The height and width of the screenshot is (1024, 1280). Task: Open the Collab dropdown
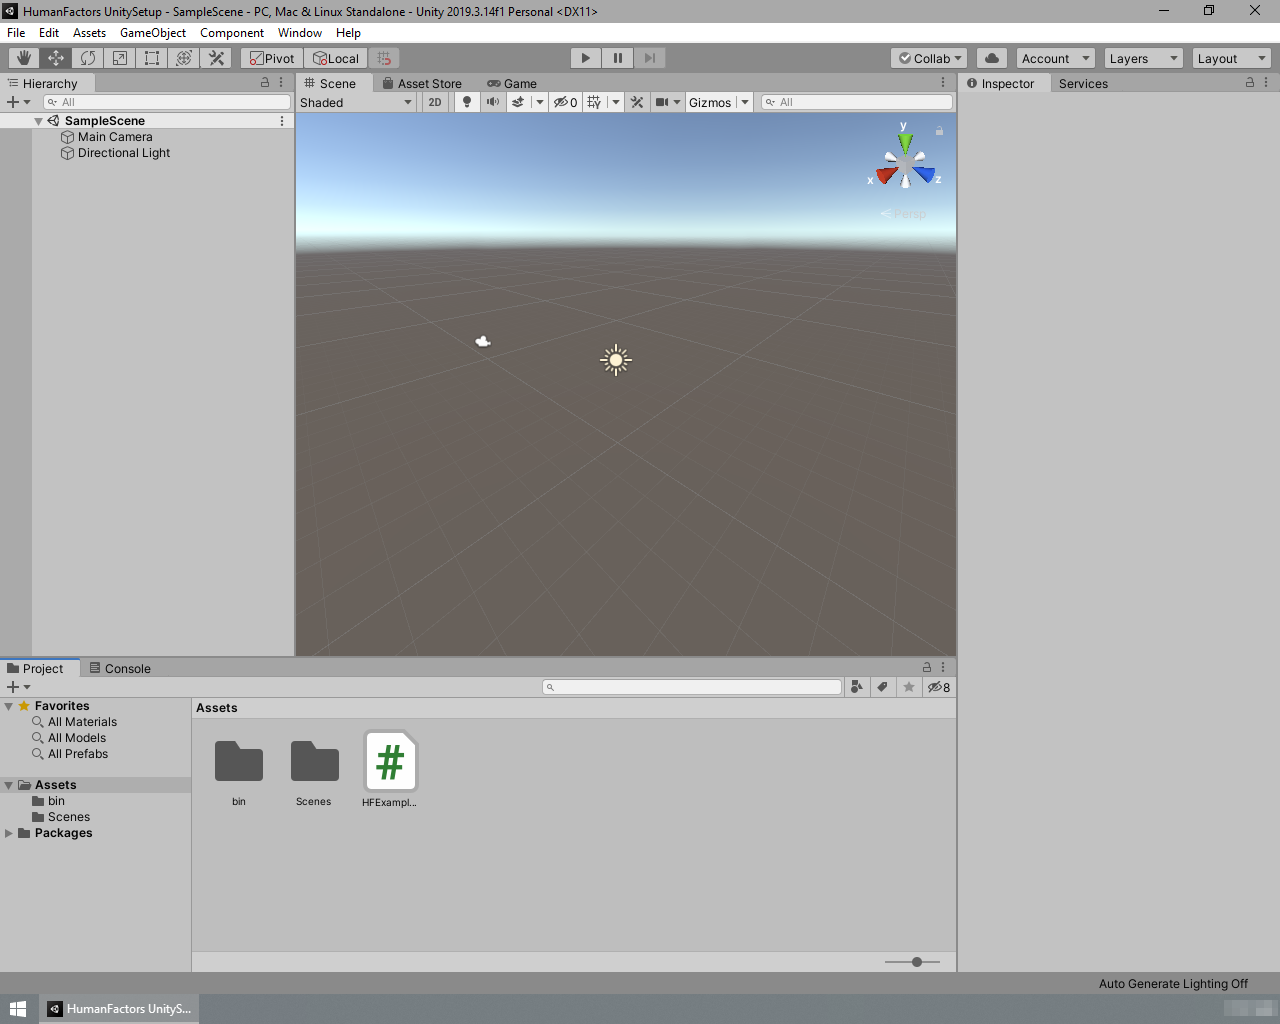[x=929, y=58]
